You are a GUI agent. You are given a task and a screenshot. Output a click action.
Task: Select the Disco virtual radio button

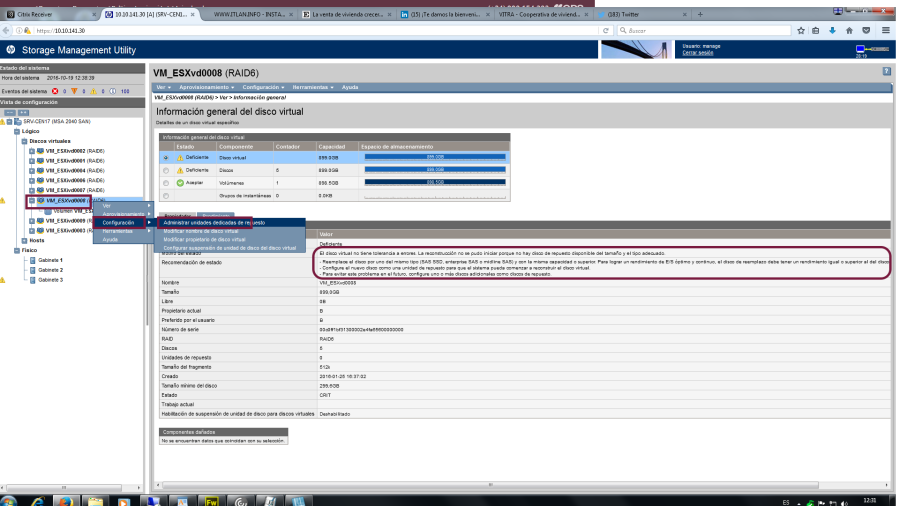coord(166,157)
